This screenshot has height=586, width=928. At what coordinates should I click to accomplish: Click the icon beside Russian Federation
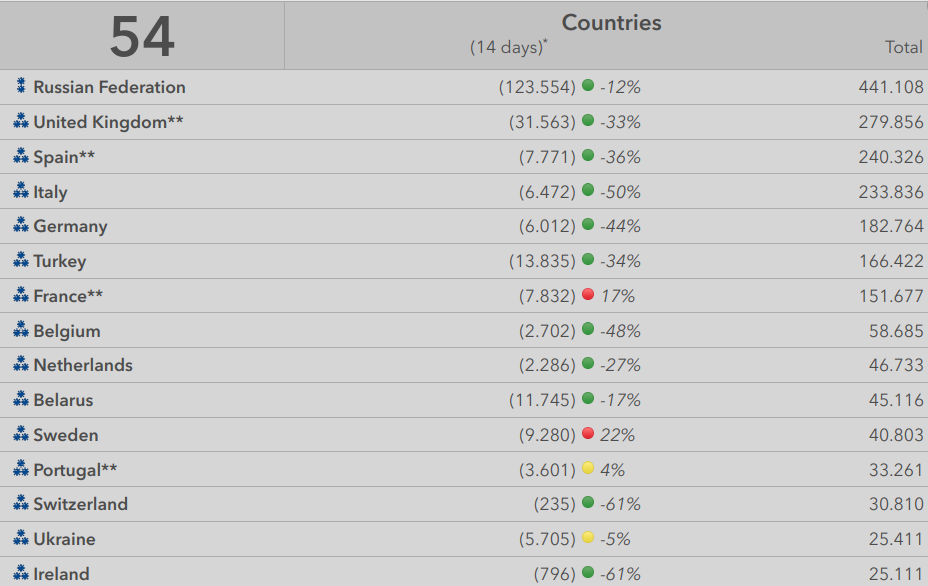20,87
